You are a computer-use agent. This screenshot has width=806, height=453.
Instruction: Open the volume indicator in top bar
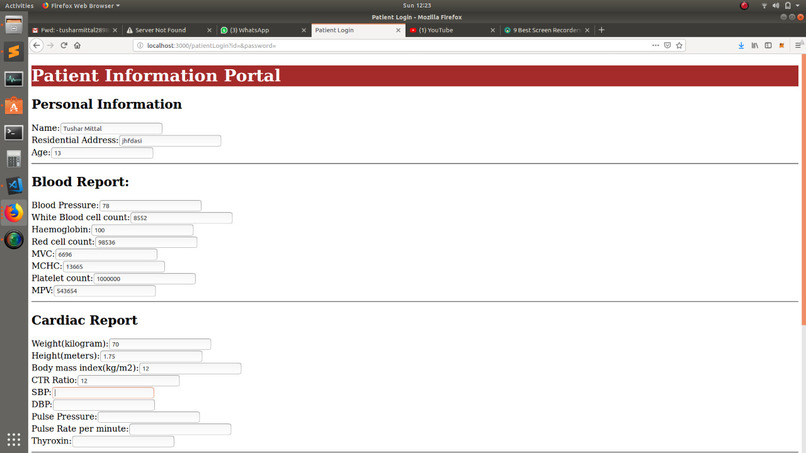[776, 6]
